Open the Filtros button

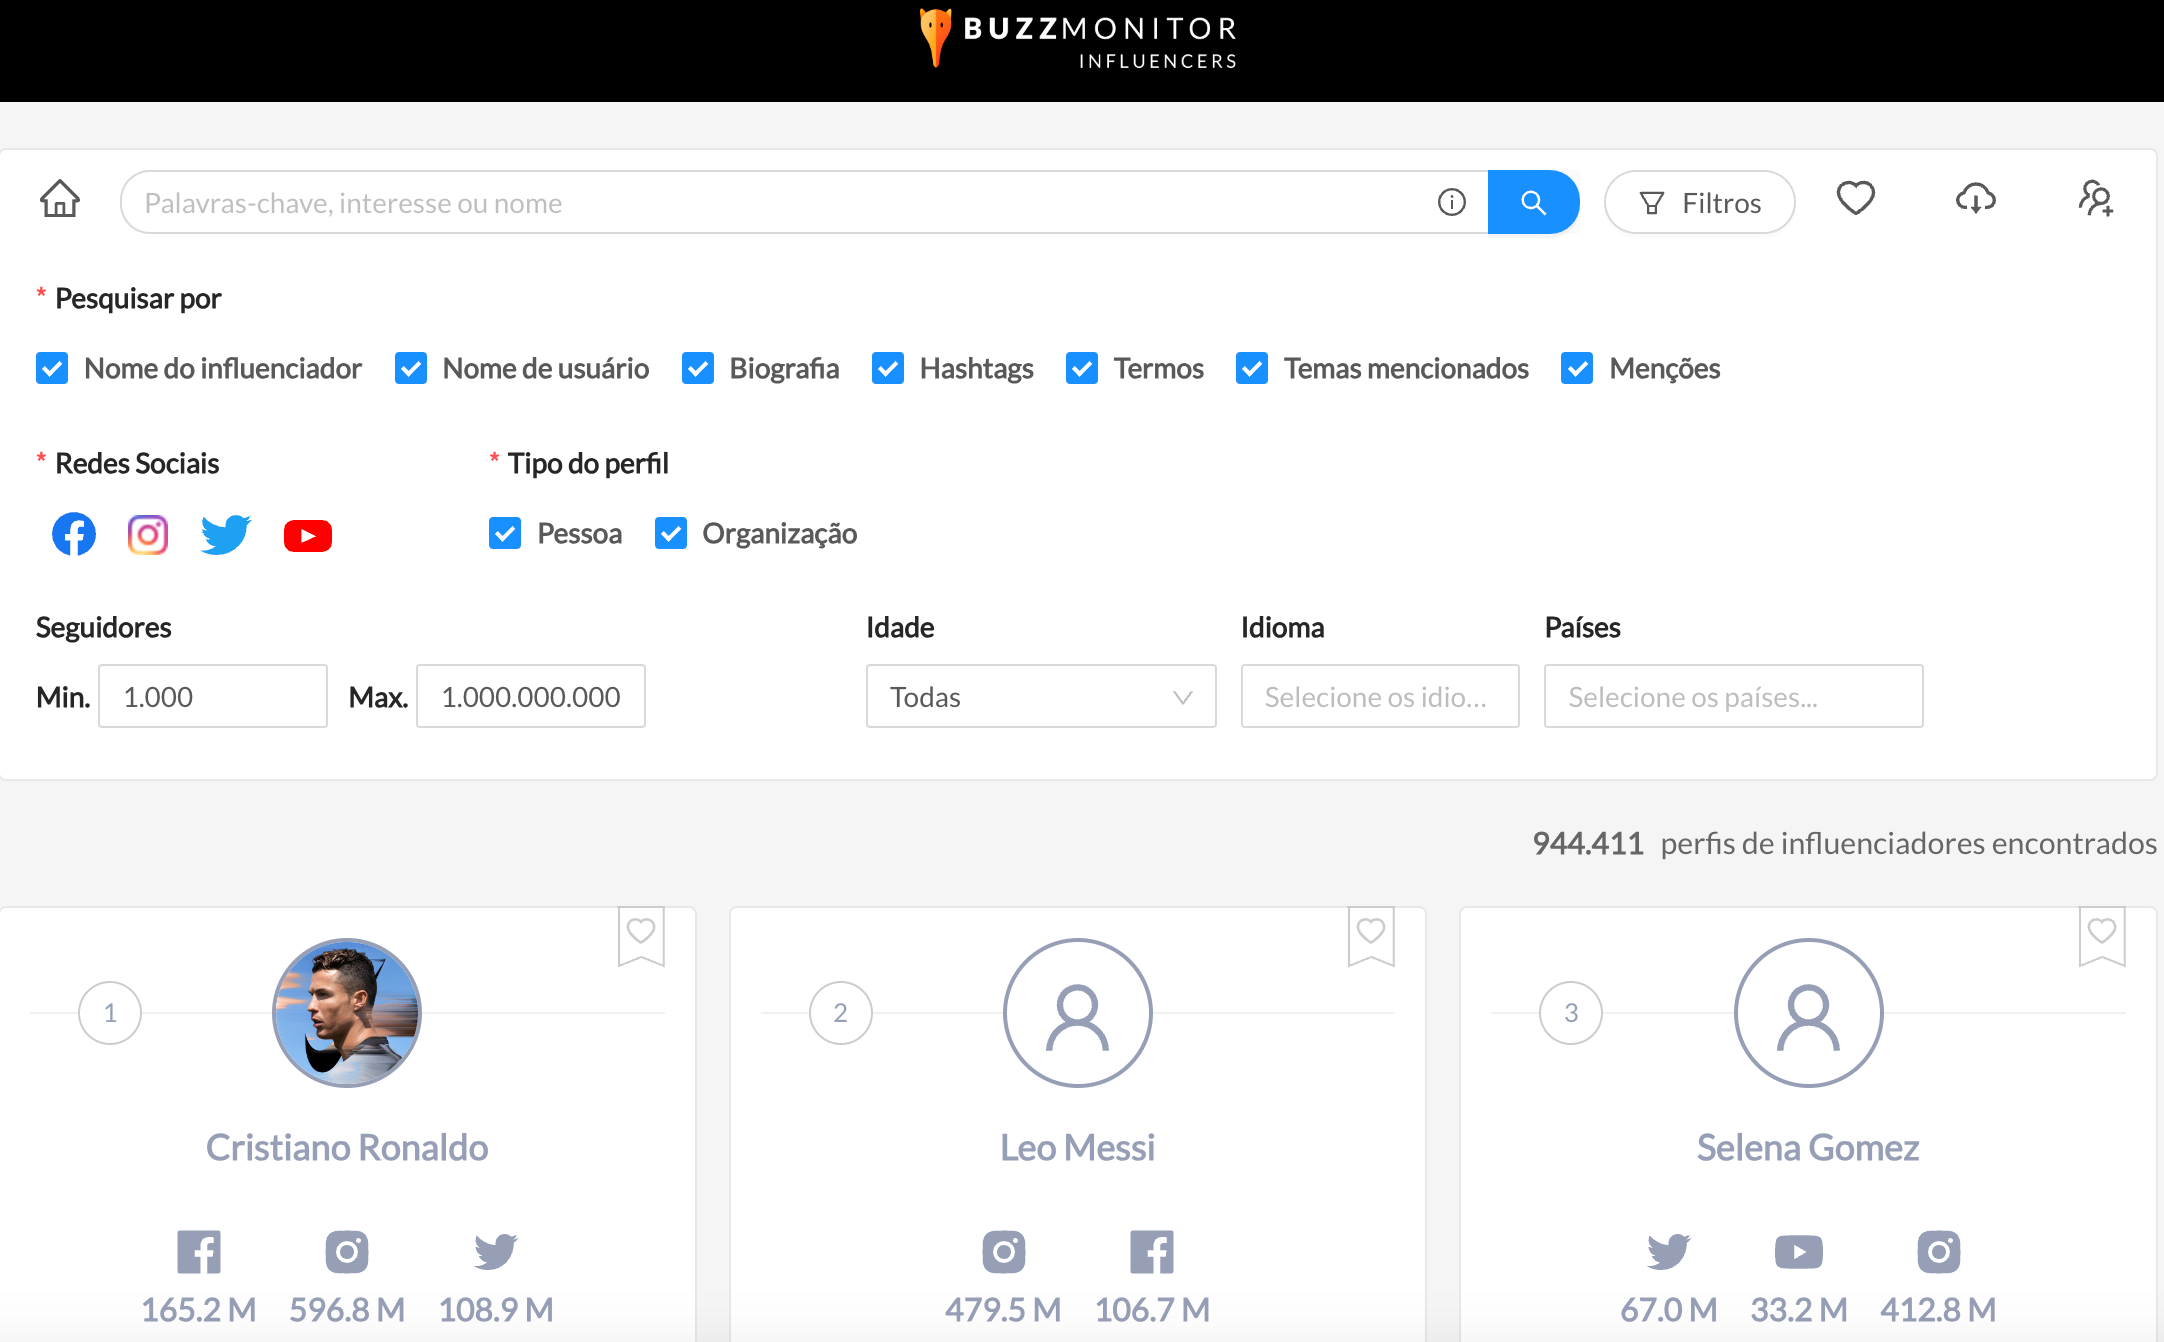[1700, 203]
